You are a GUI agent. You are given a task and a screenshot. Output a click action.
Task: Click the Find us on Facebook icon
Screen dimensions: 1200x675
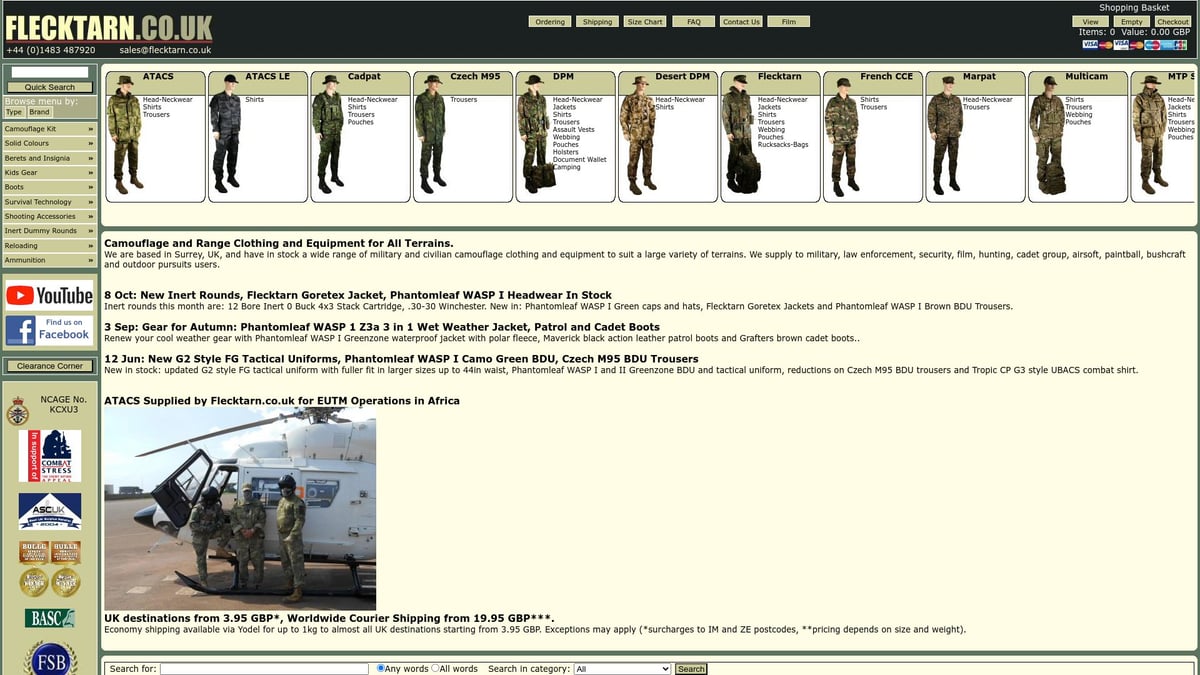pos(48,330)
